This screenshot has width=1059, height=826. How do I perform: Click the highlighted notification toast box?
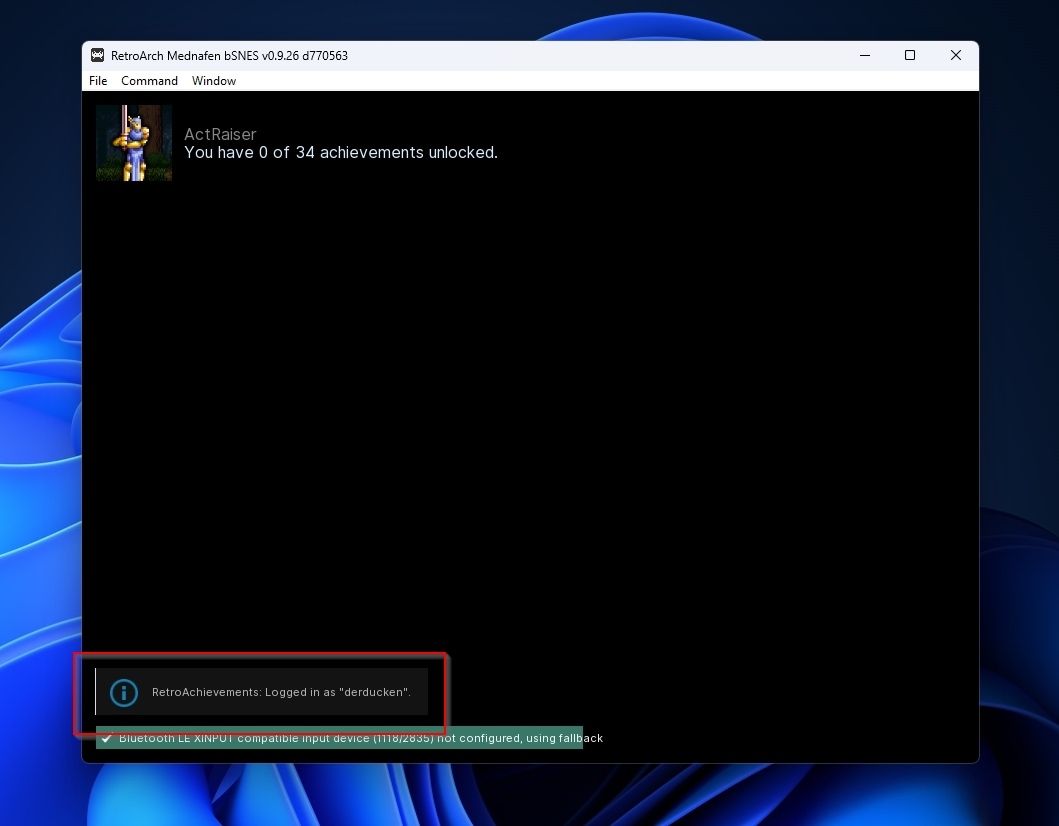[x=260, y=694]
